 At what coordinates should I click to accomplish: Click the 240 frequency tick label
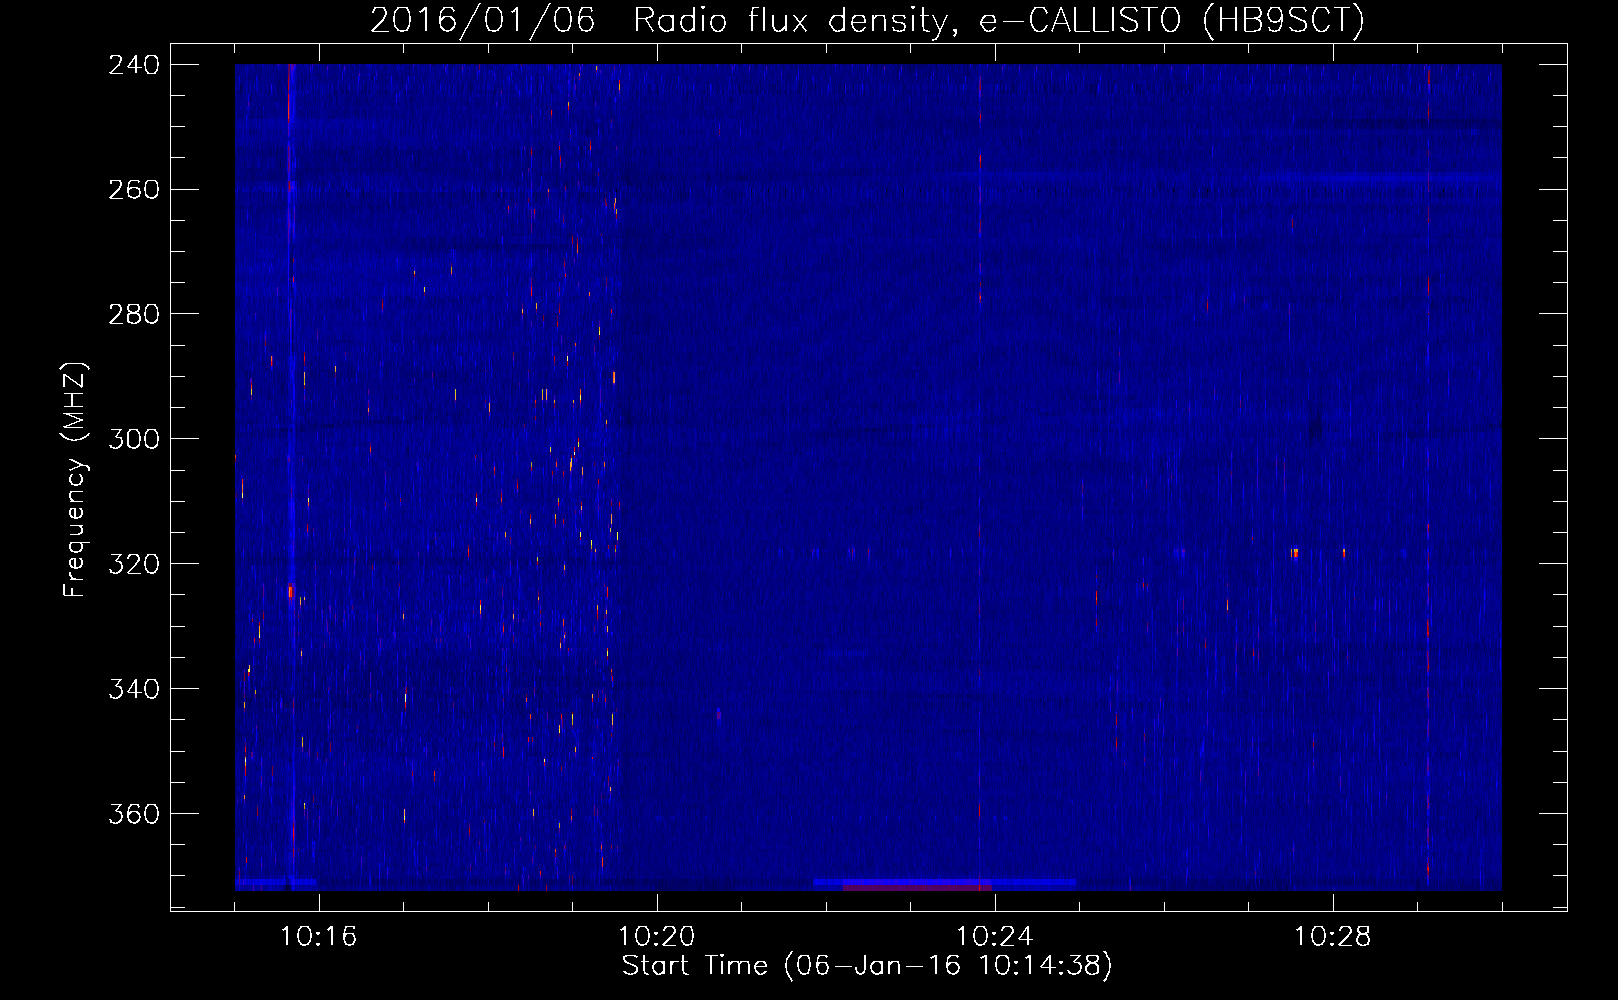coord(134,65)
